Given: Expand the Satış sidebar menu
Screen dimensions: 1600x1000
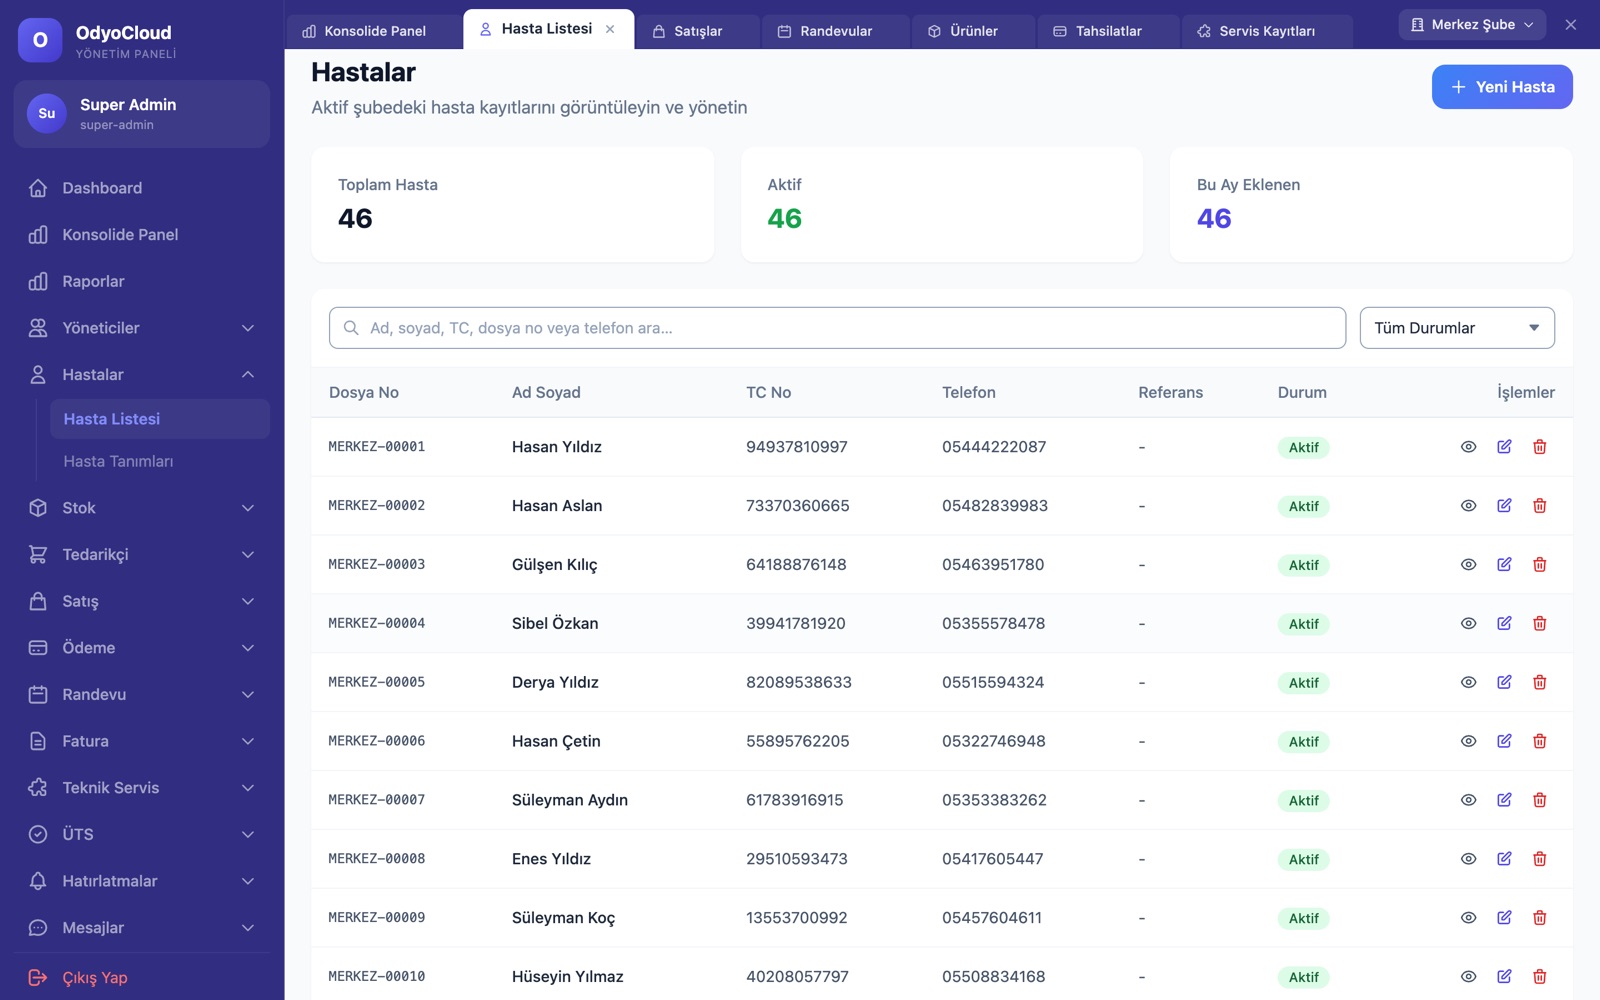Looking at the screenshot, I should pyautogui.click(x=142, y=601).
